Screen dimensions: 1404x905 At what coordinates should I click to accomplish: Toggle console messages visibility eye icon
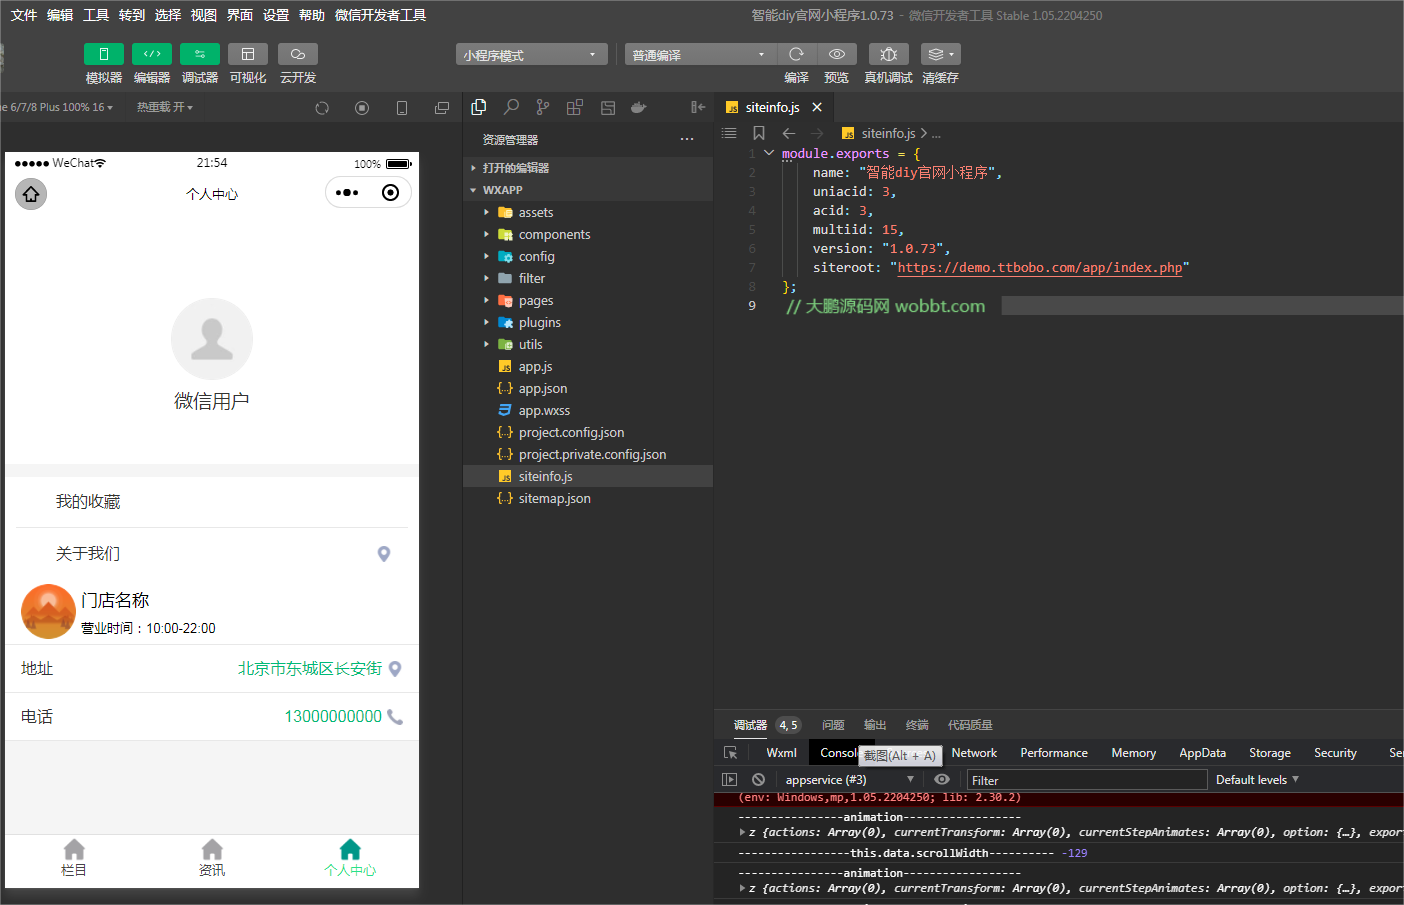click(941, 779)
